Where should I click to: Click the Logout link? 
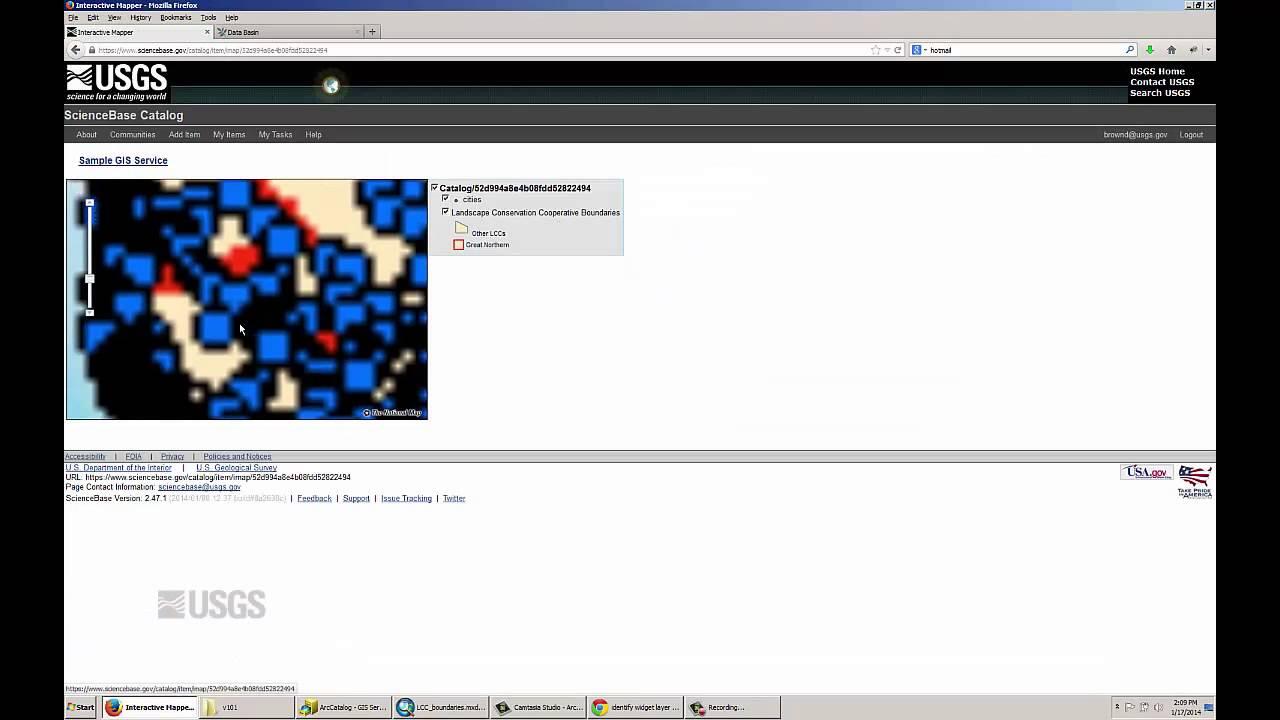coord(1191,134)
